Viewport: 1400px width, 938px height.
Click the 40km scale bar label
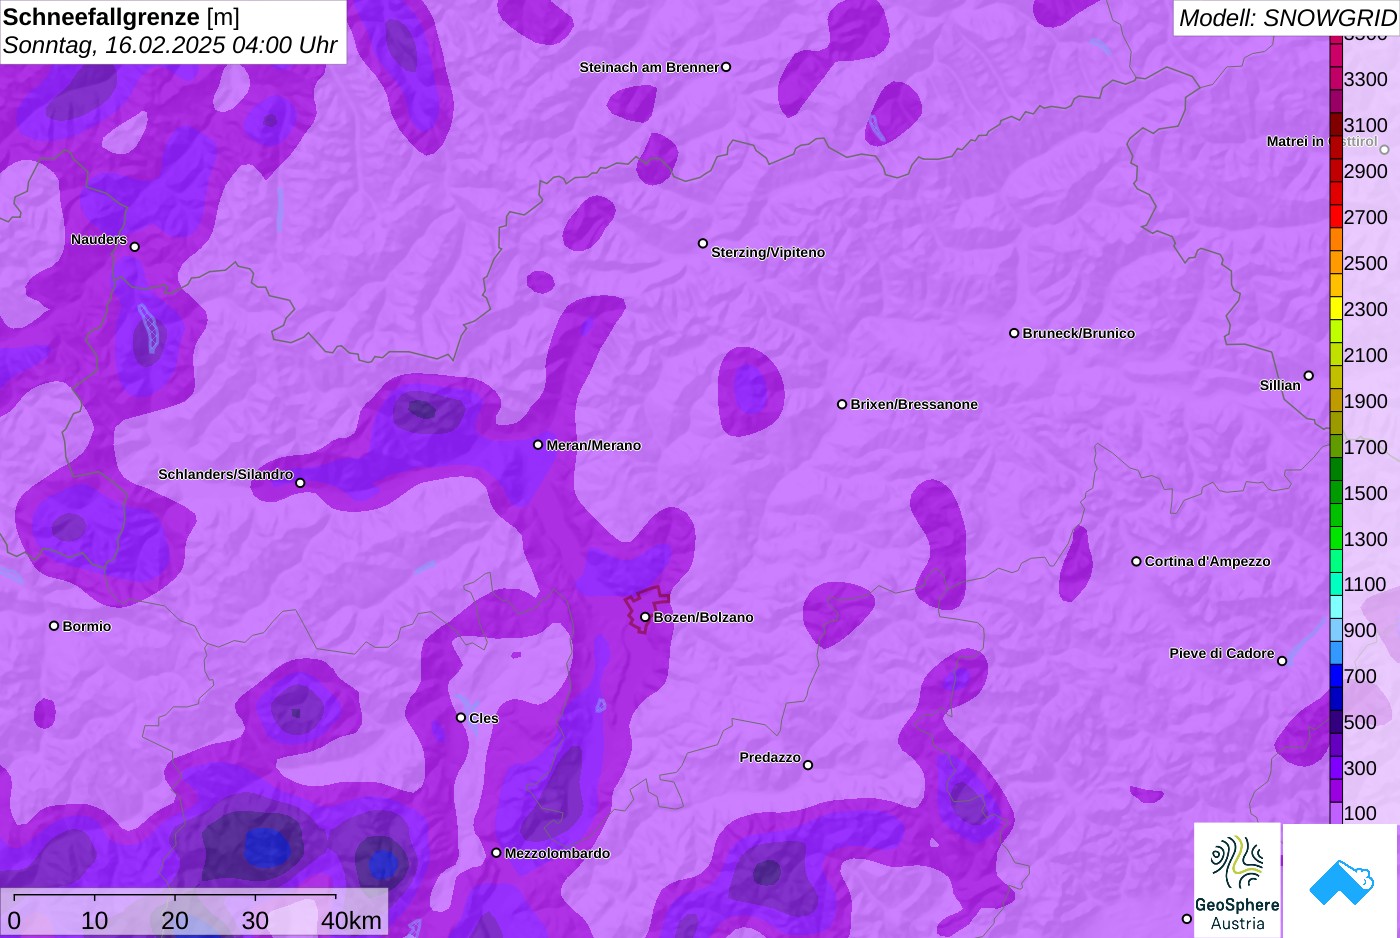click(351, 921)
